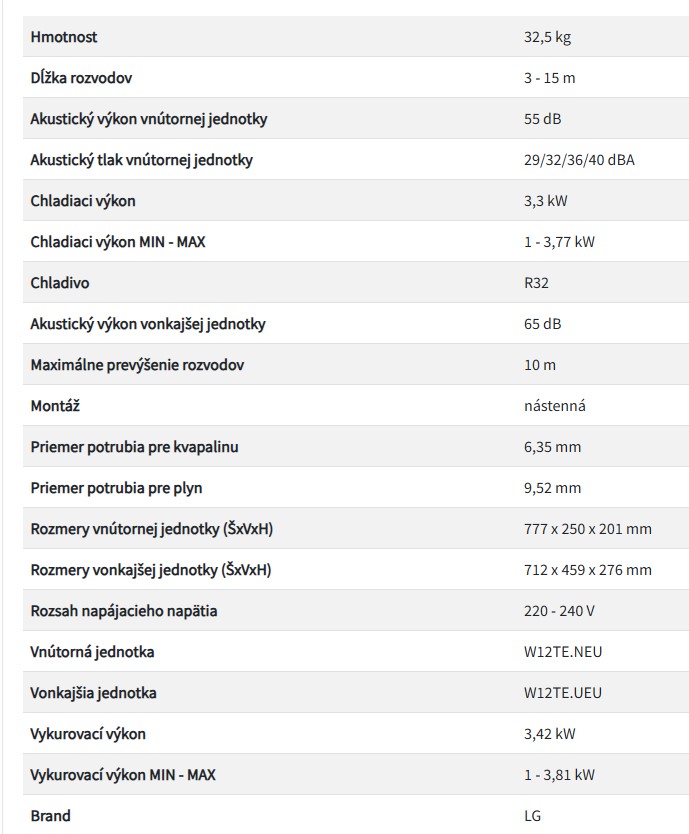Click the Rozsah napájacieho napätia label

click(x=124, y=611)
